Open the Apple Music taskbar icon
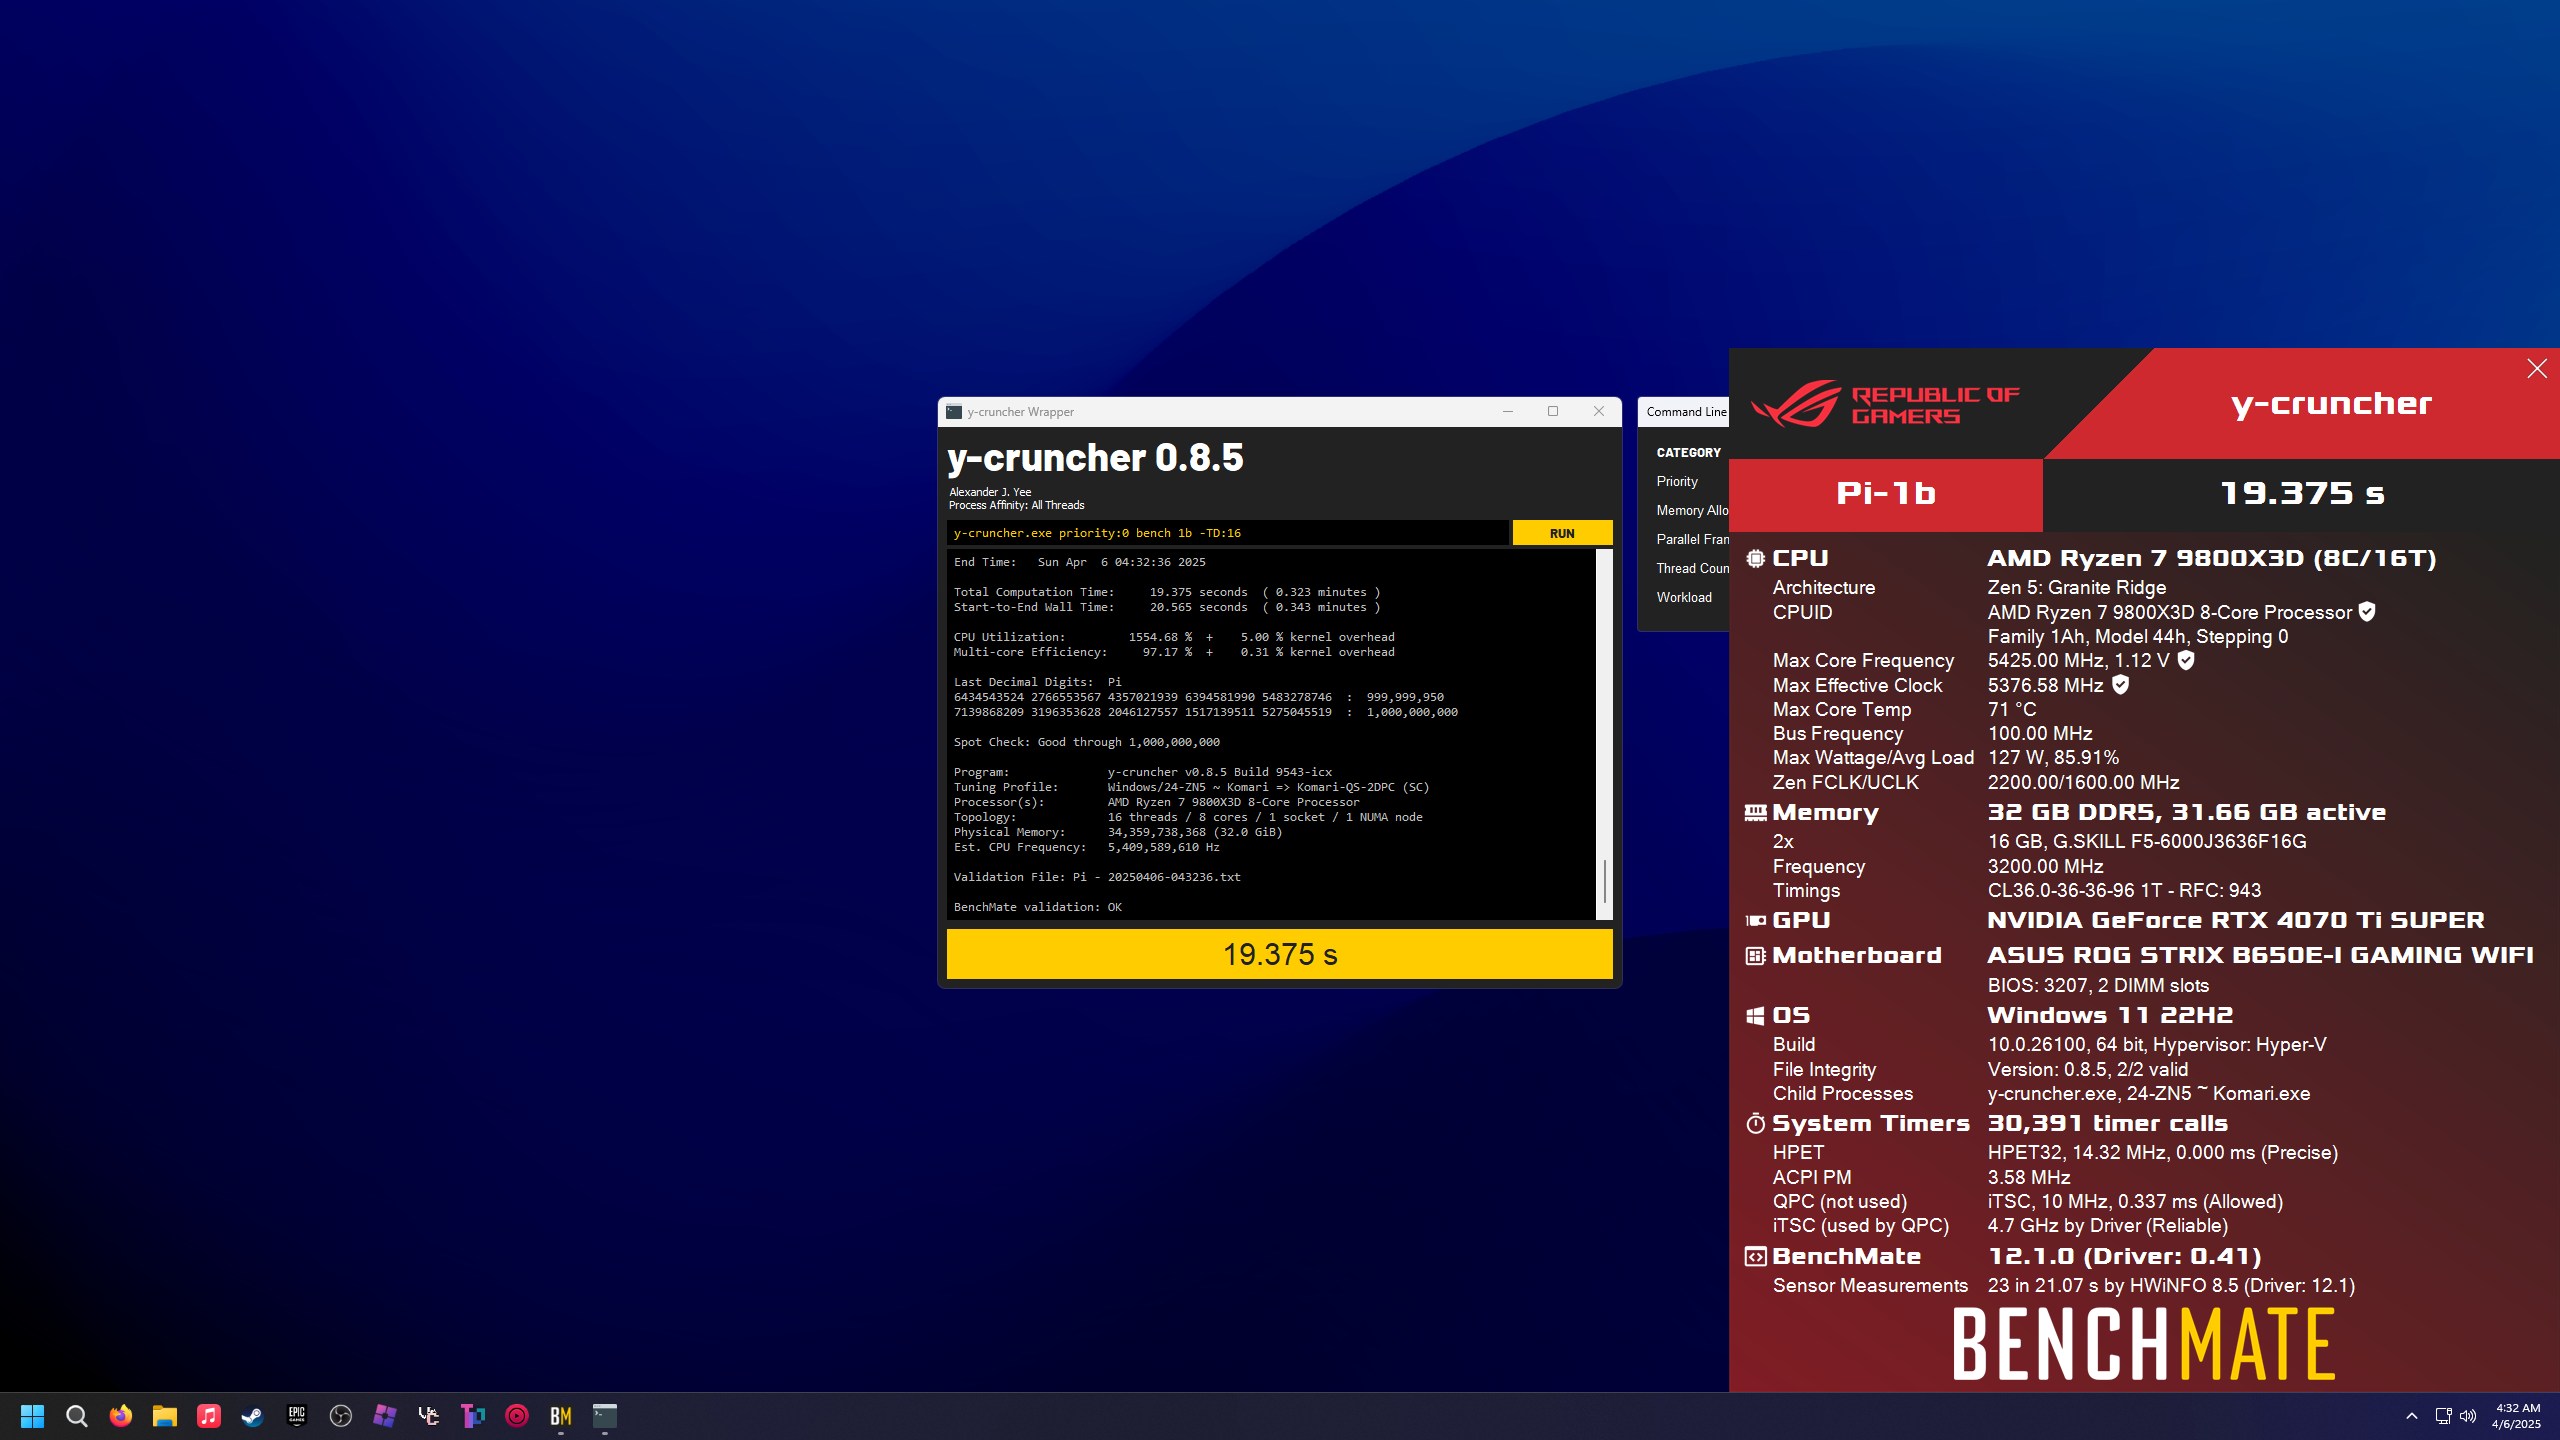Viewport: 2560px width, 1440px height. point(208,1416)
